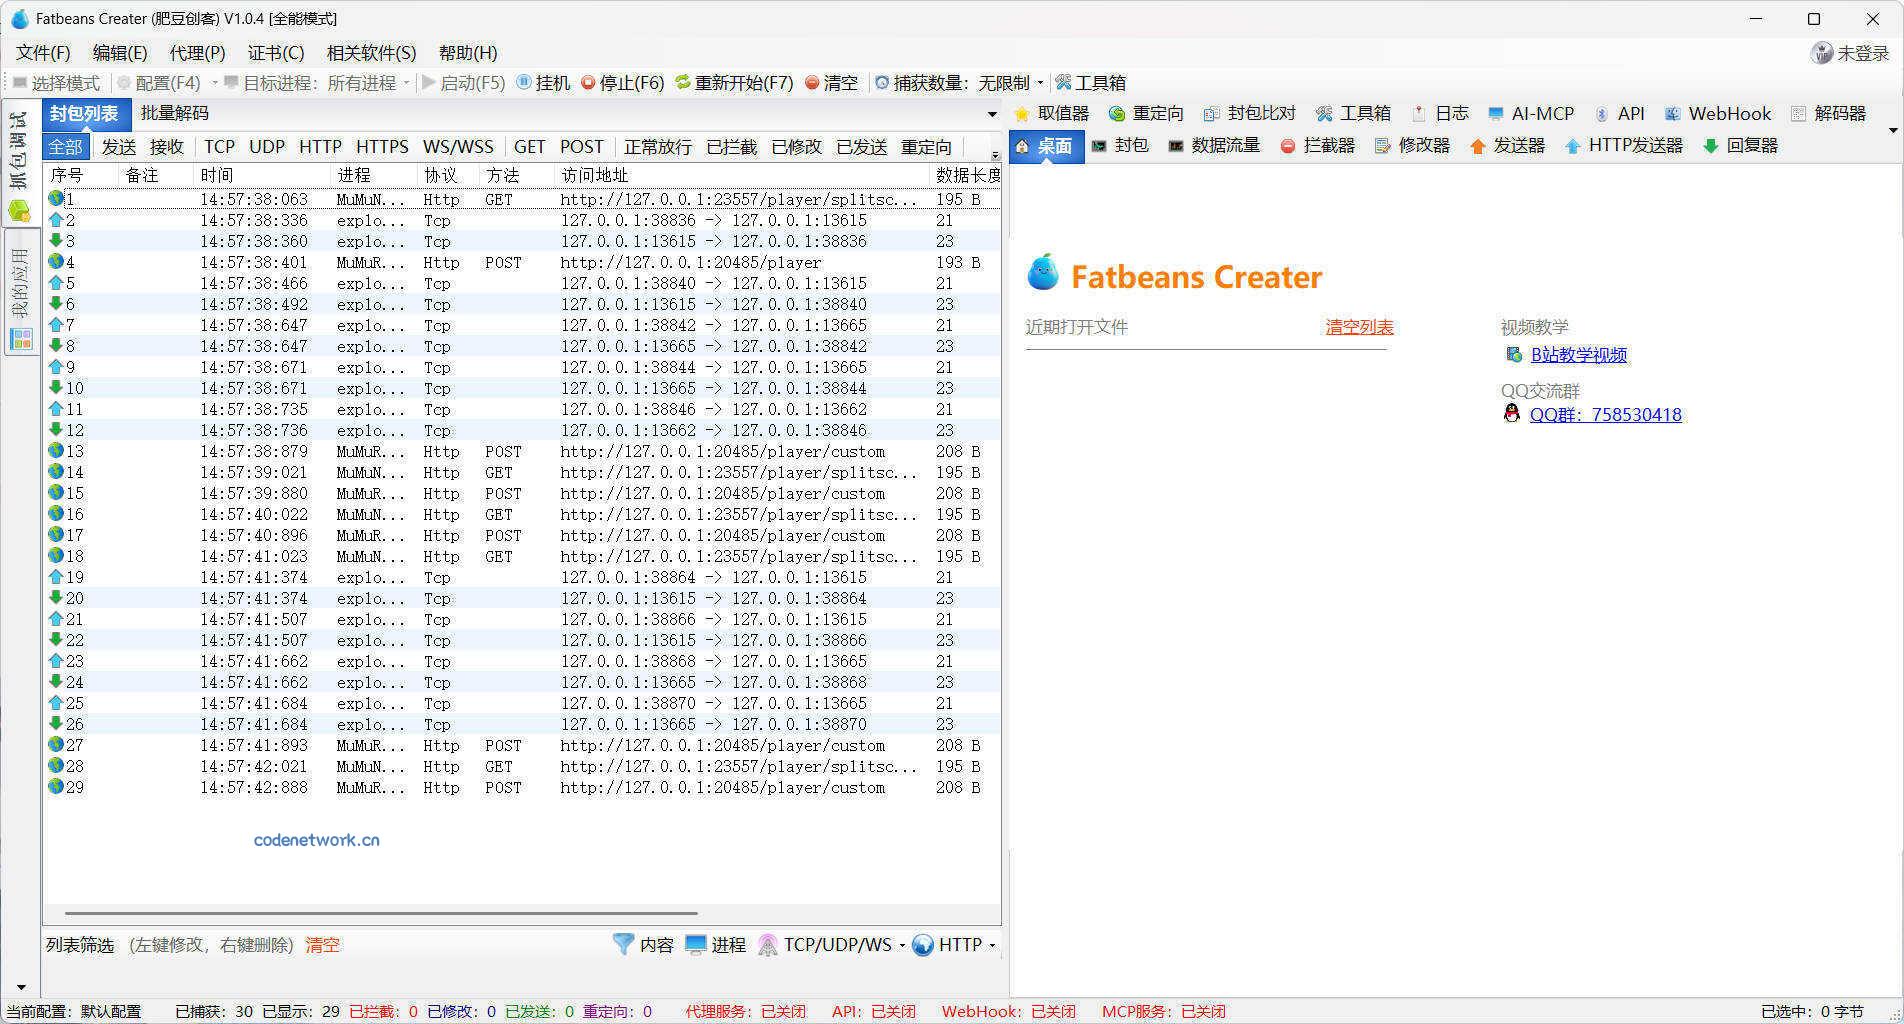Image resolution: width=1904 pixels, height=1024 pixels.
Task: Open the 封包 tab in right panel
Action: 1120,146
